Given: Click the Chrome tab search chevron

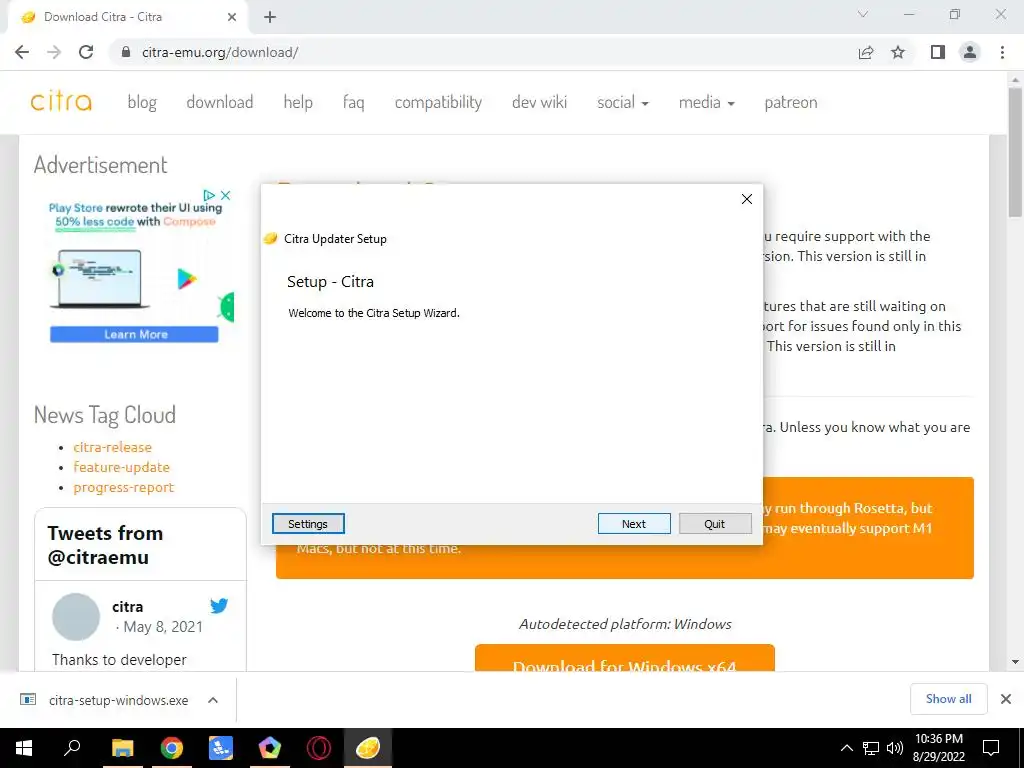Looking at the screenshot, I should click(x=863, y=14).
